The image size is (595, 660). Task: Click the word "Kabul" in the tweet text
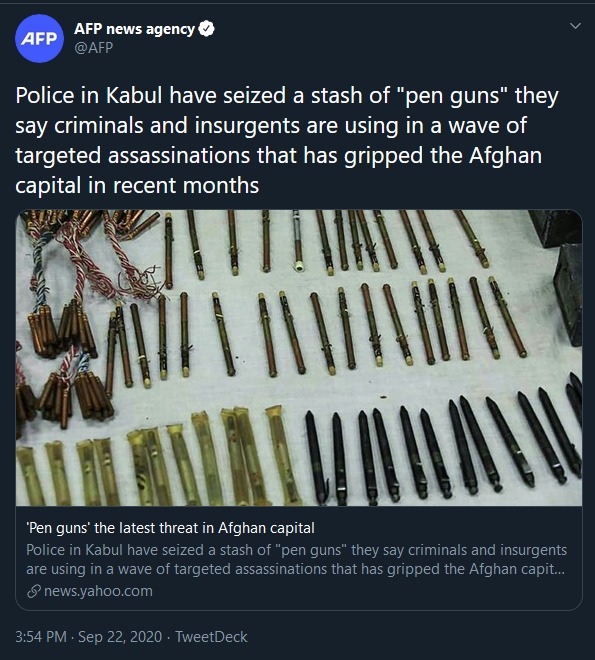tap(134, 95)
